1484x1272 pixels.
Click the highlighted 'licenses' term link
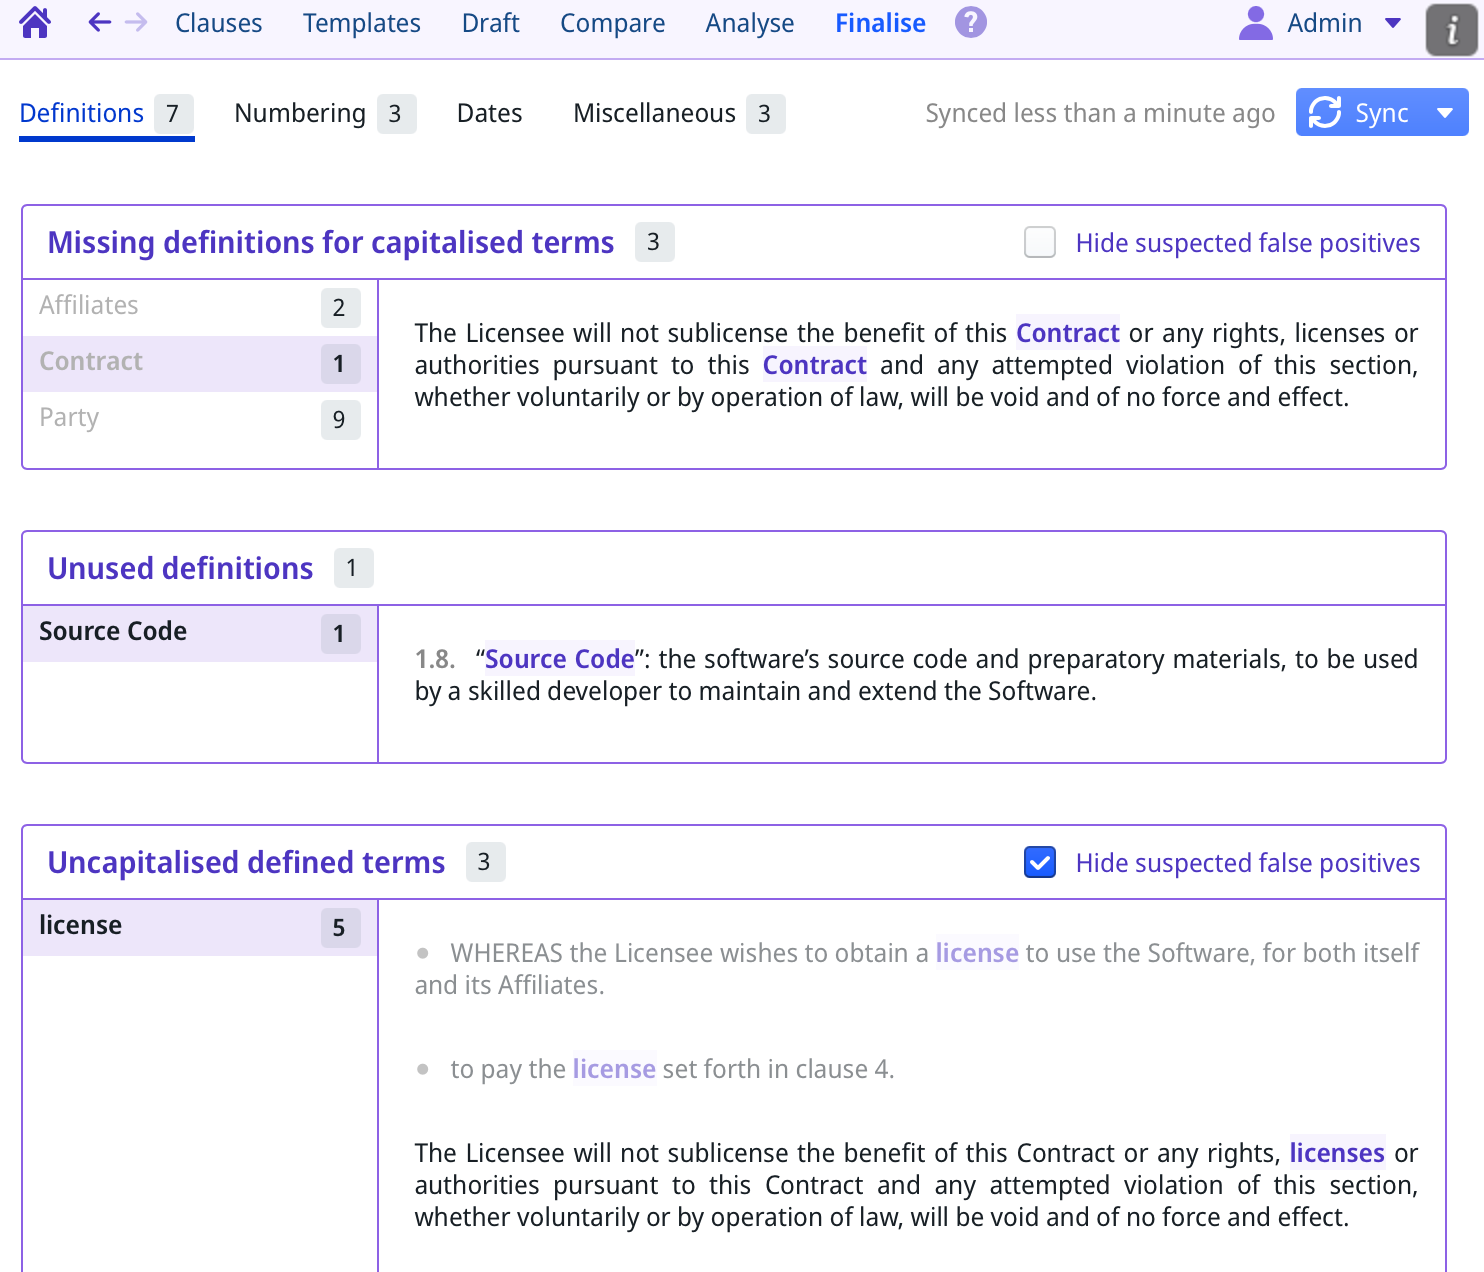[x=1336, y=1153]
